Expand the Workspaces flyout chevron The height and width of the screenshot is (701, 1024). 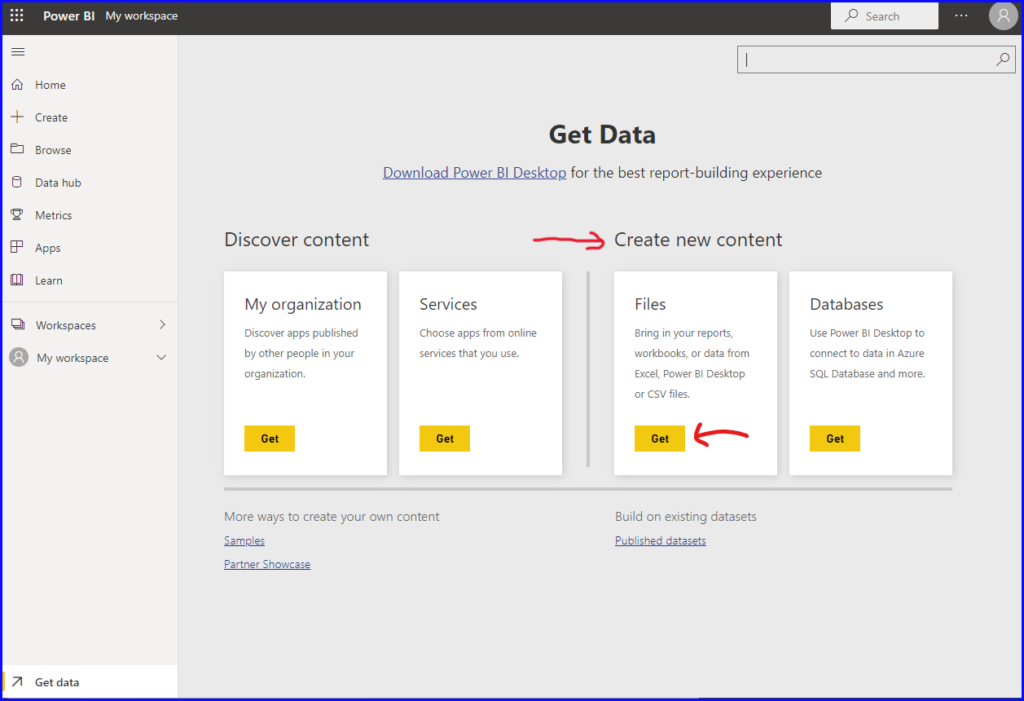(162, 325)
